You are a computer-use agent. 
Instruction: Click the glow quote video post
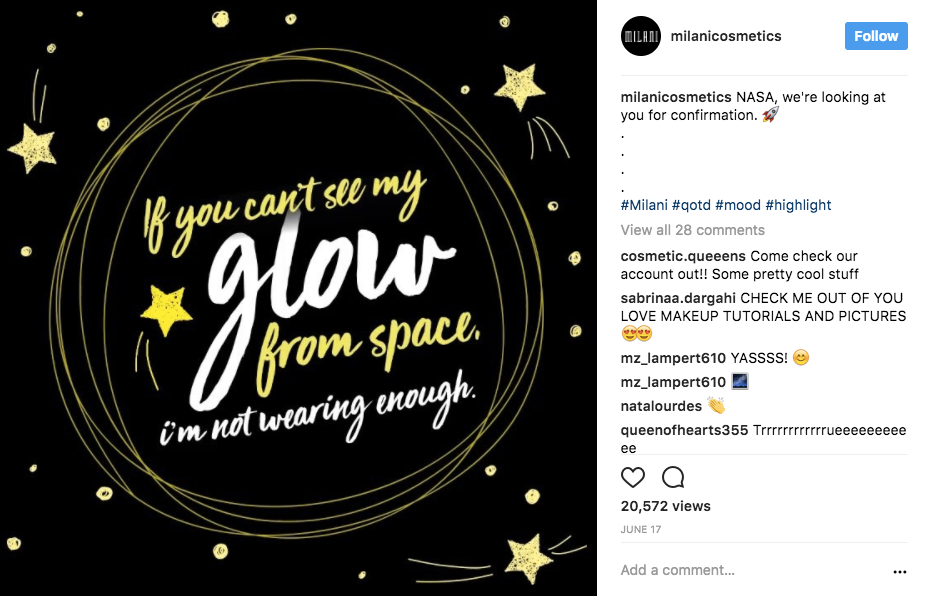point(298,298)
